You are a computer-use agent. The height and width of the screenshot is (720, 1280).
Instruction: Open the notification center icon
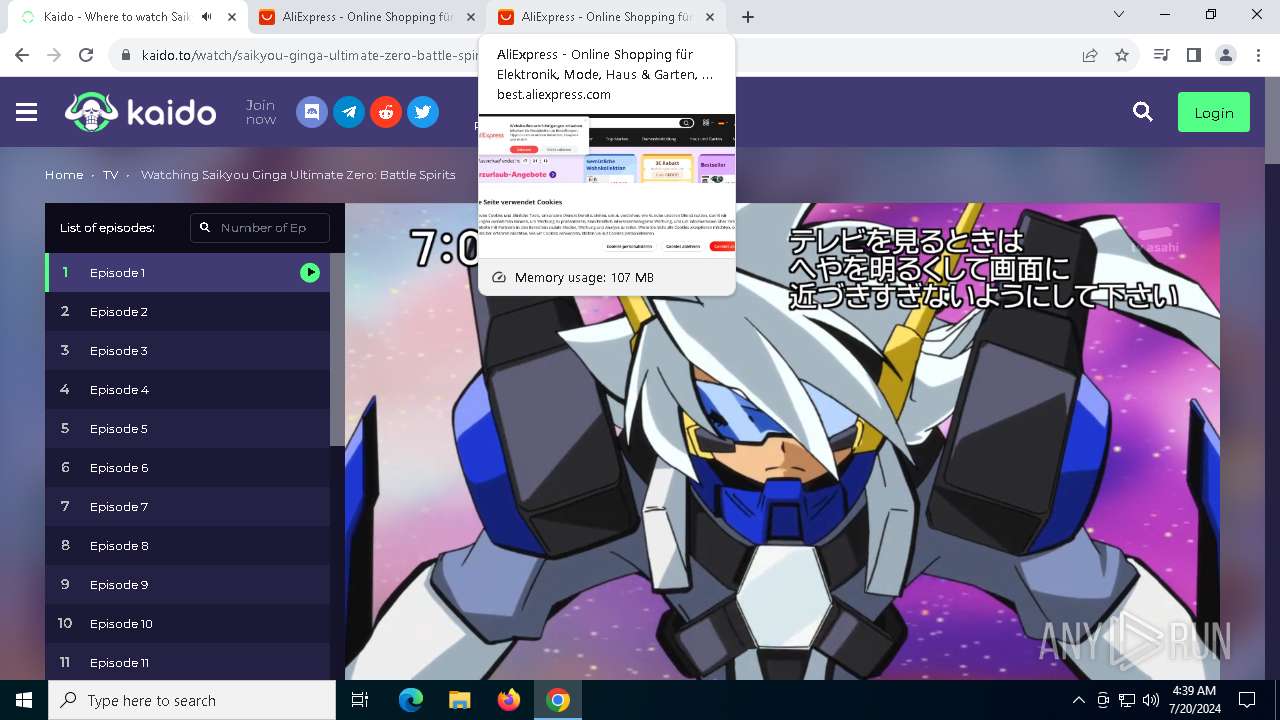pyautogui.click(x=1247, y=700)
